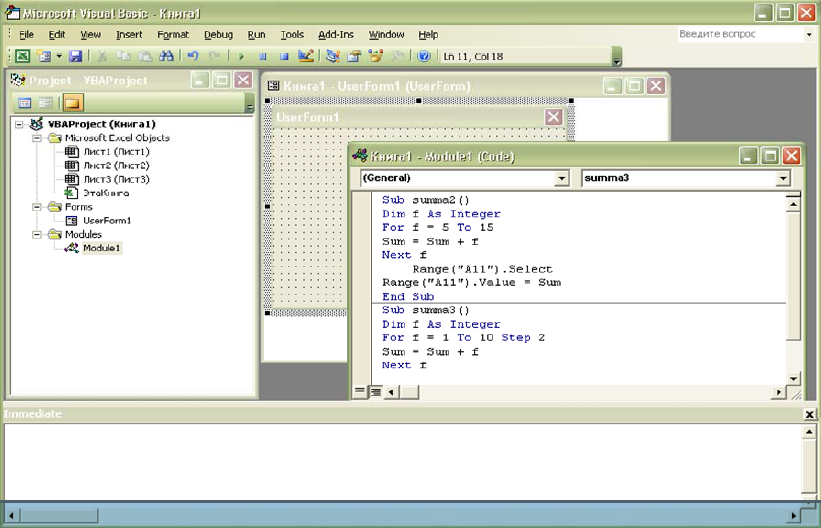This screenshot has width=821, height=528.
Task: Open the Tools menu
Action: 292,35
